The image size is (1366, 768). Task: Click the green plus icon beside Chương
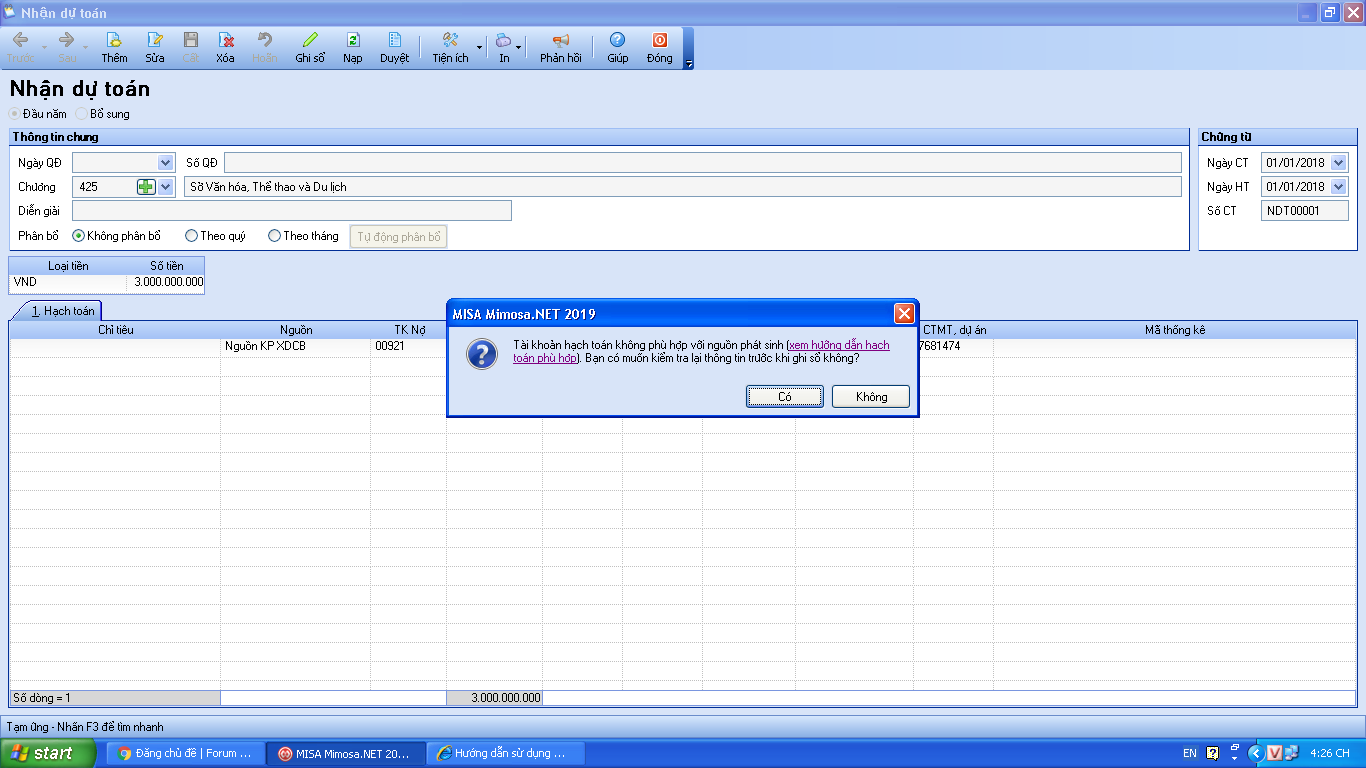(146, 187)
